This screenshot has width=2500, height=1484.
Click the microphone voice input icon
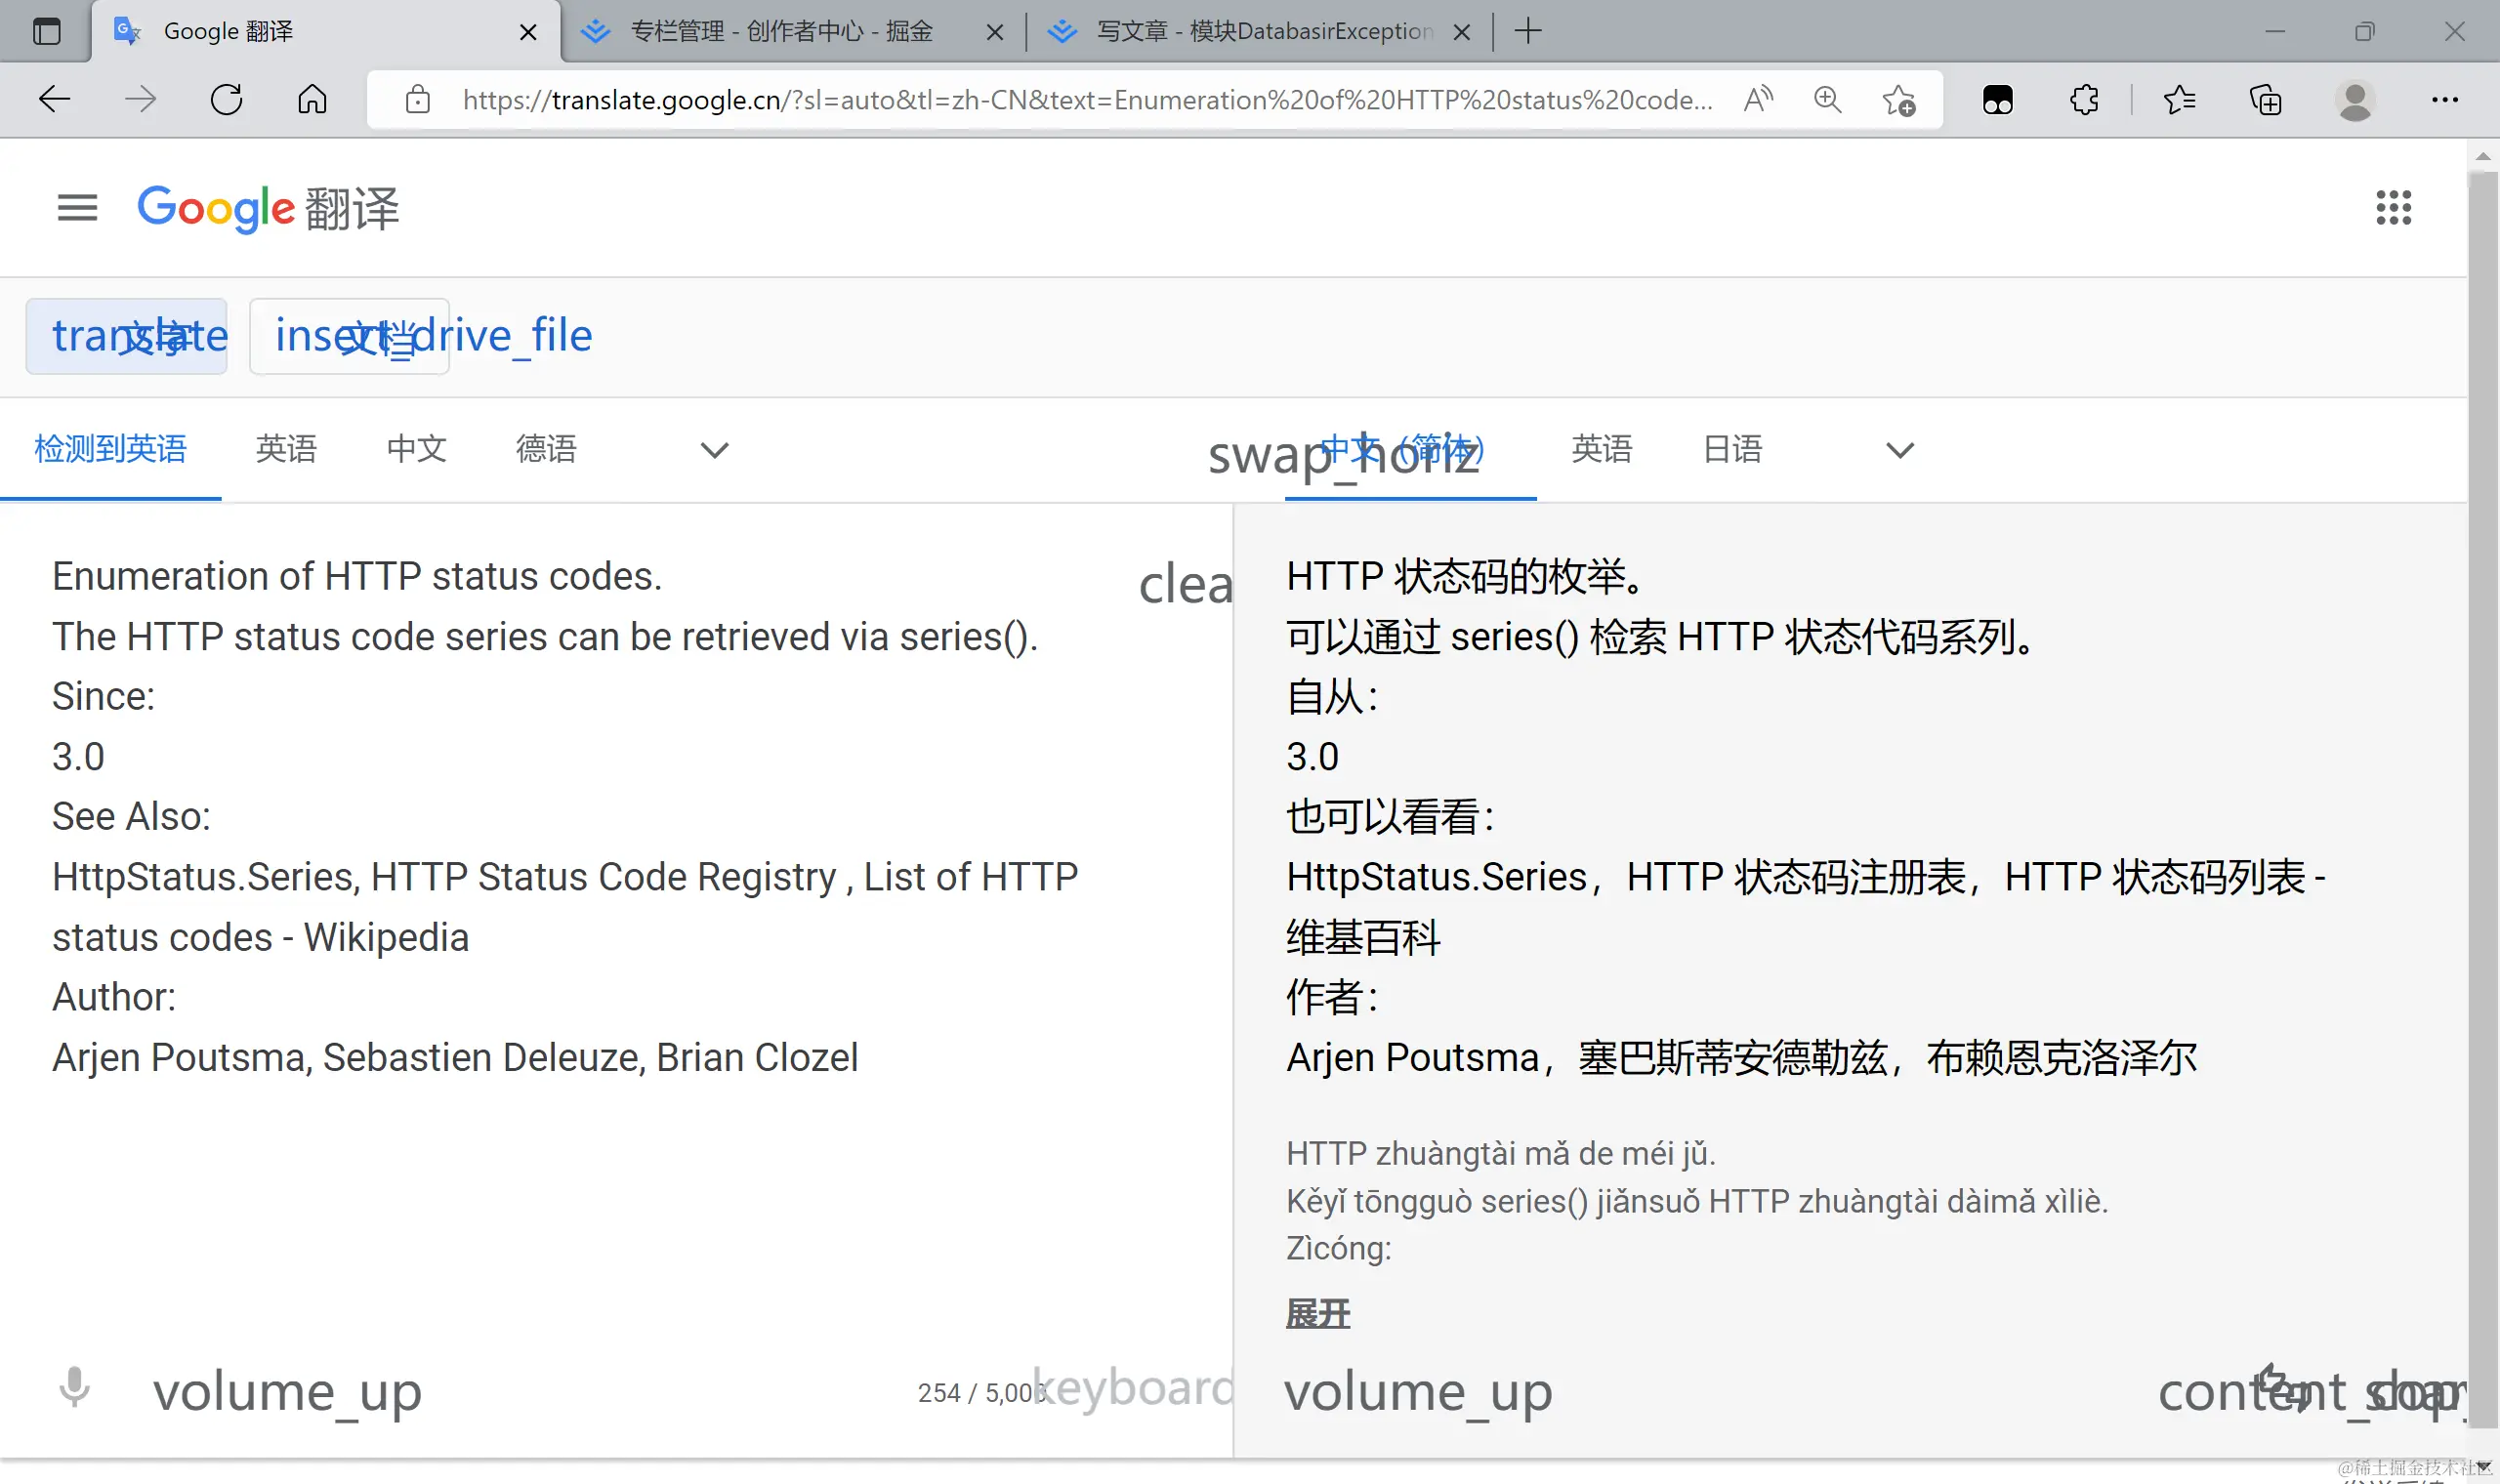click(x=74, y=1387)
